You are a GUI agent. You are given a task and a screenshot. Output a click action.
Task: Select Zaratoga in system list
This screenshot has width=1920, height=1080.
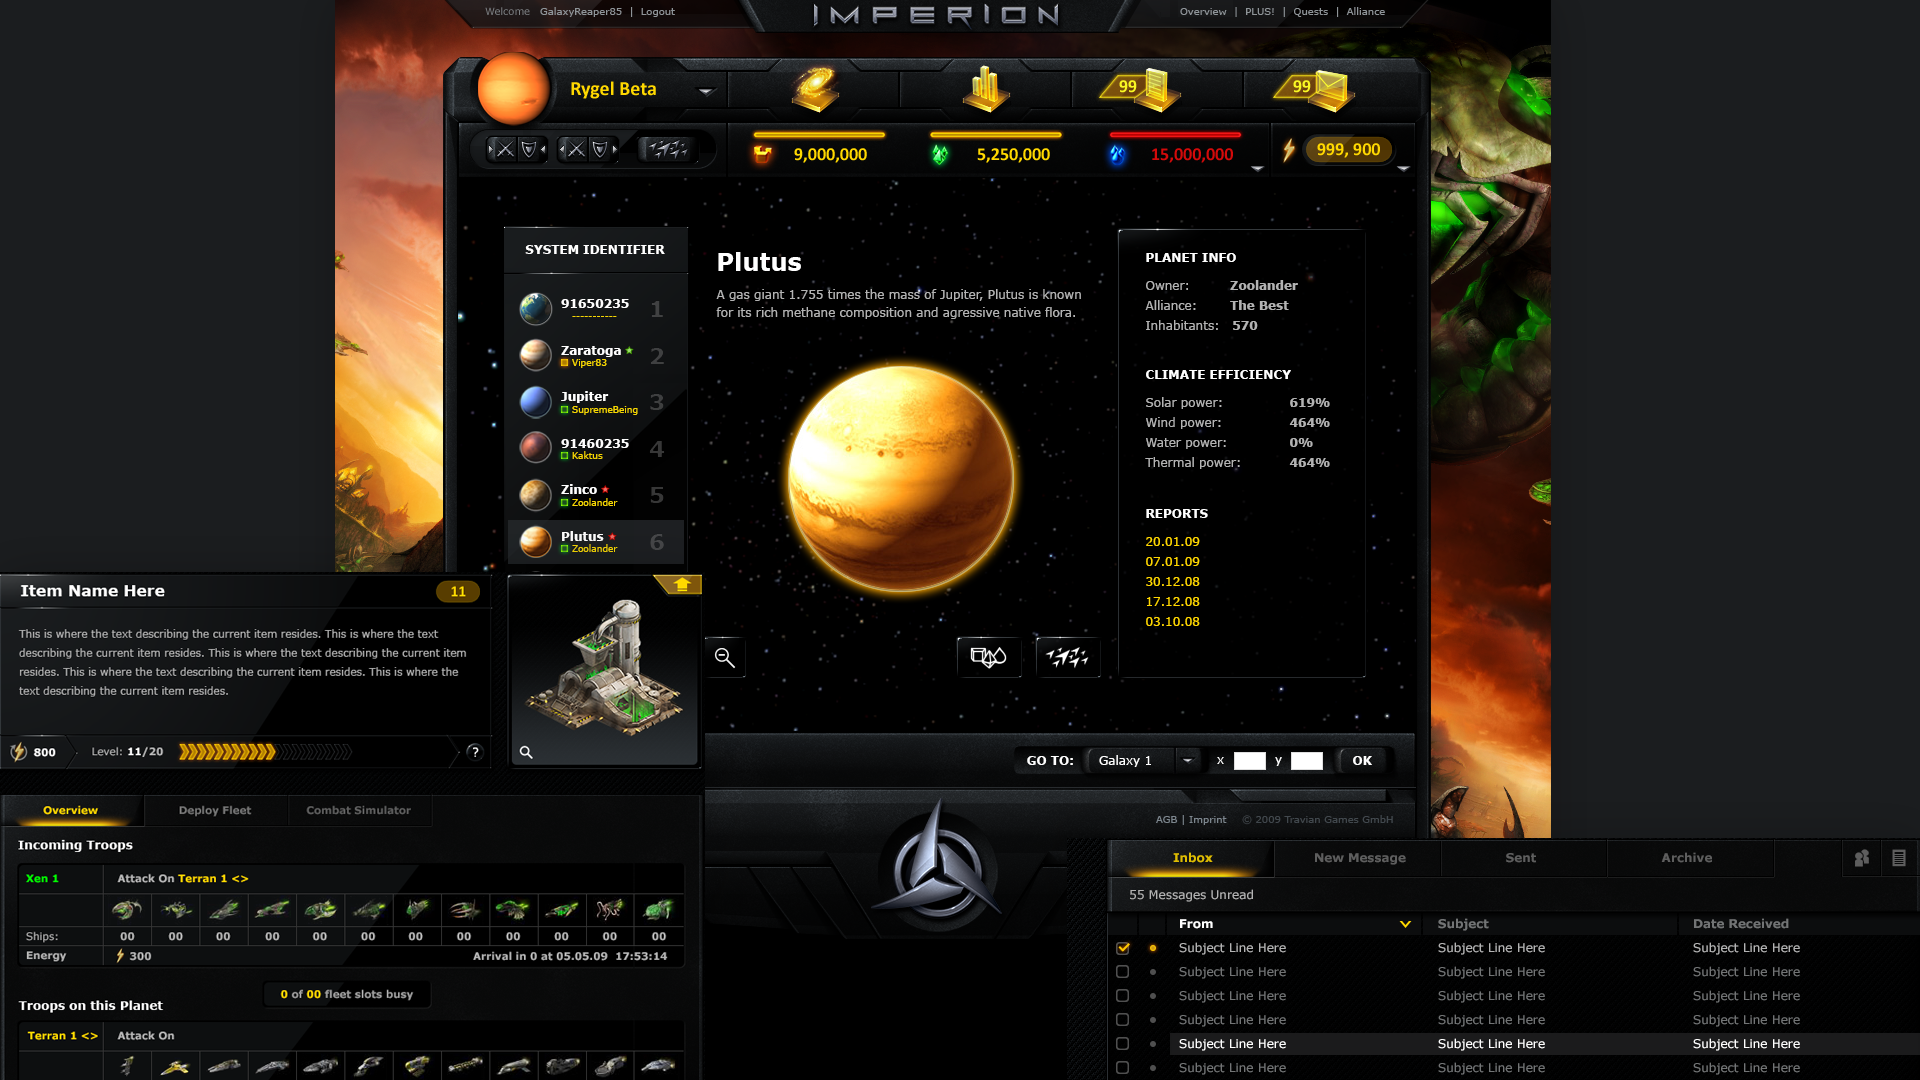(596, 356)
